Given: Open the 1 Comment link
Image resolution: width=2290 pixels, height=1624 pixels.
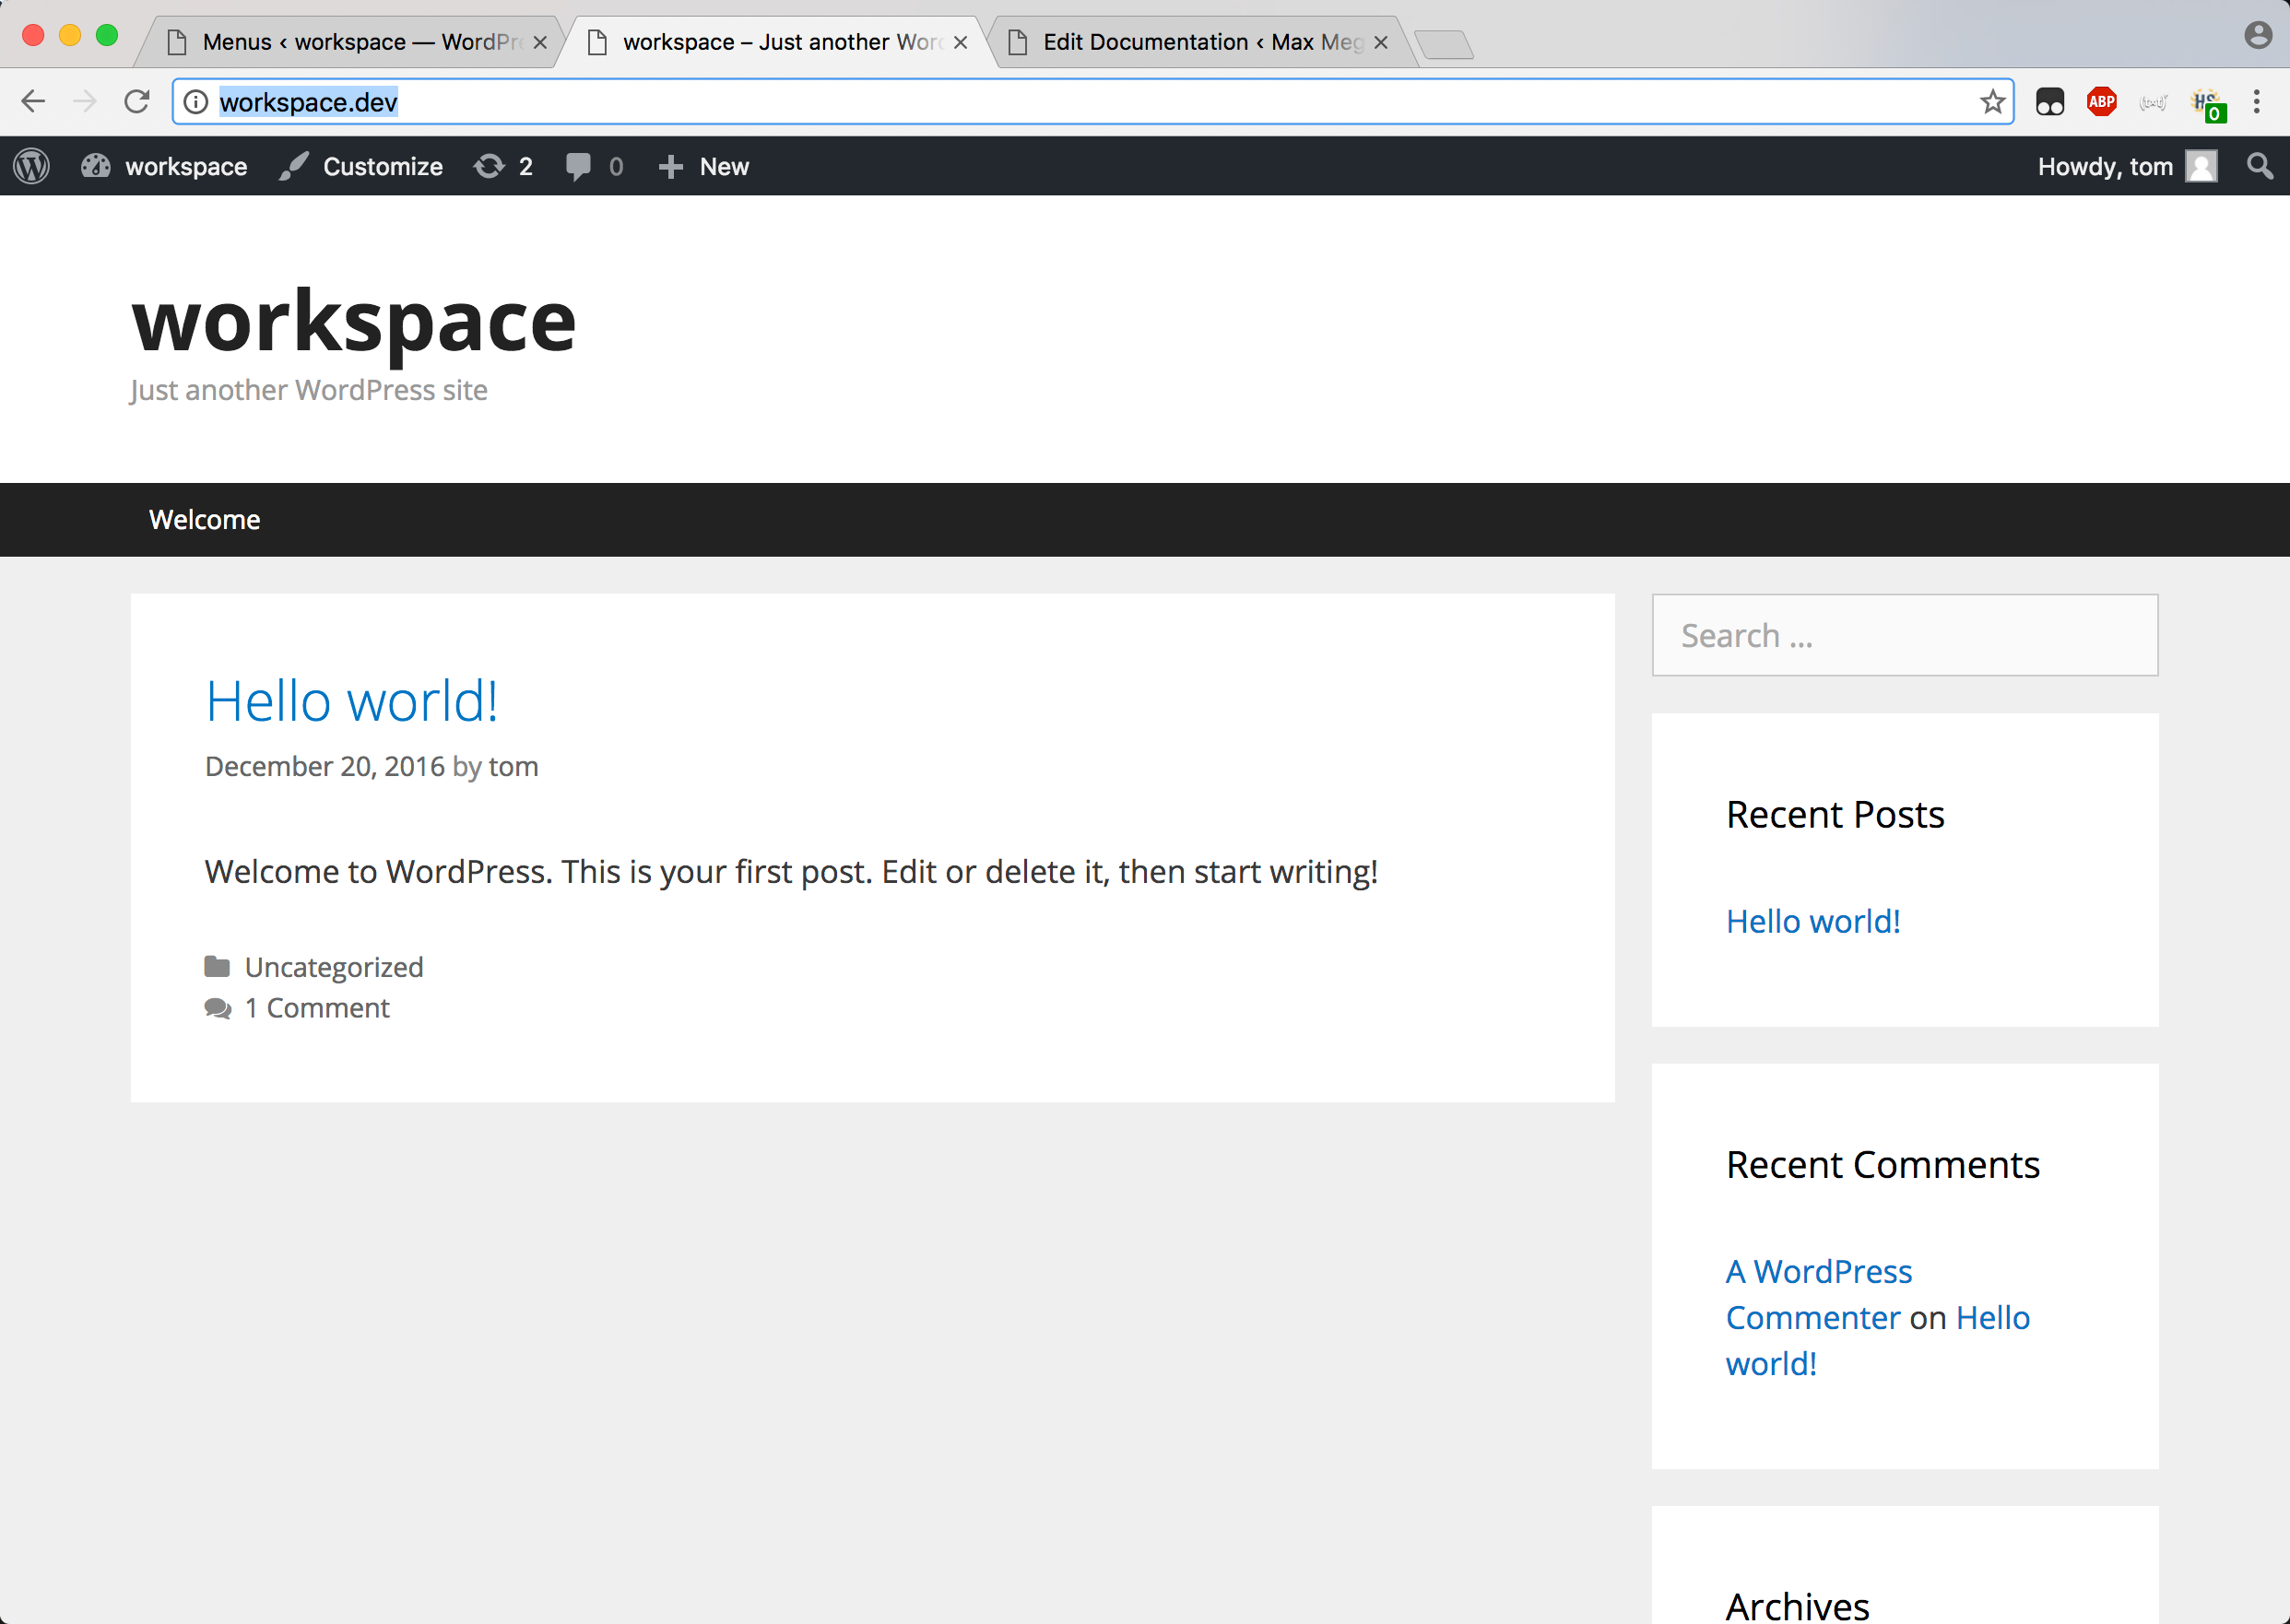Looking at the screenshot, I should click(317, 1008).
